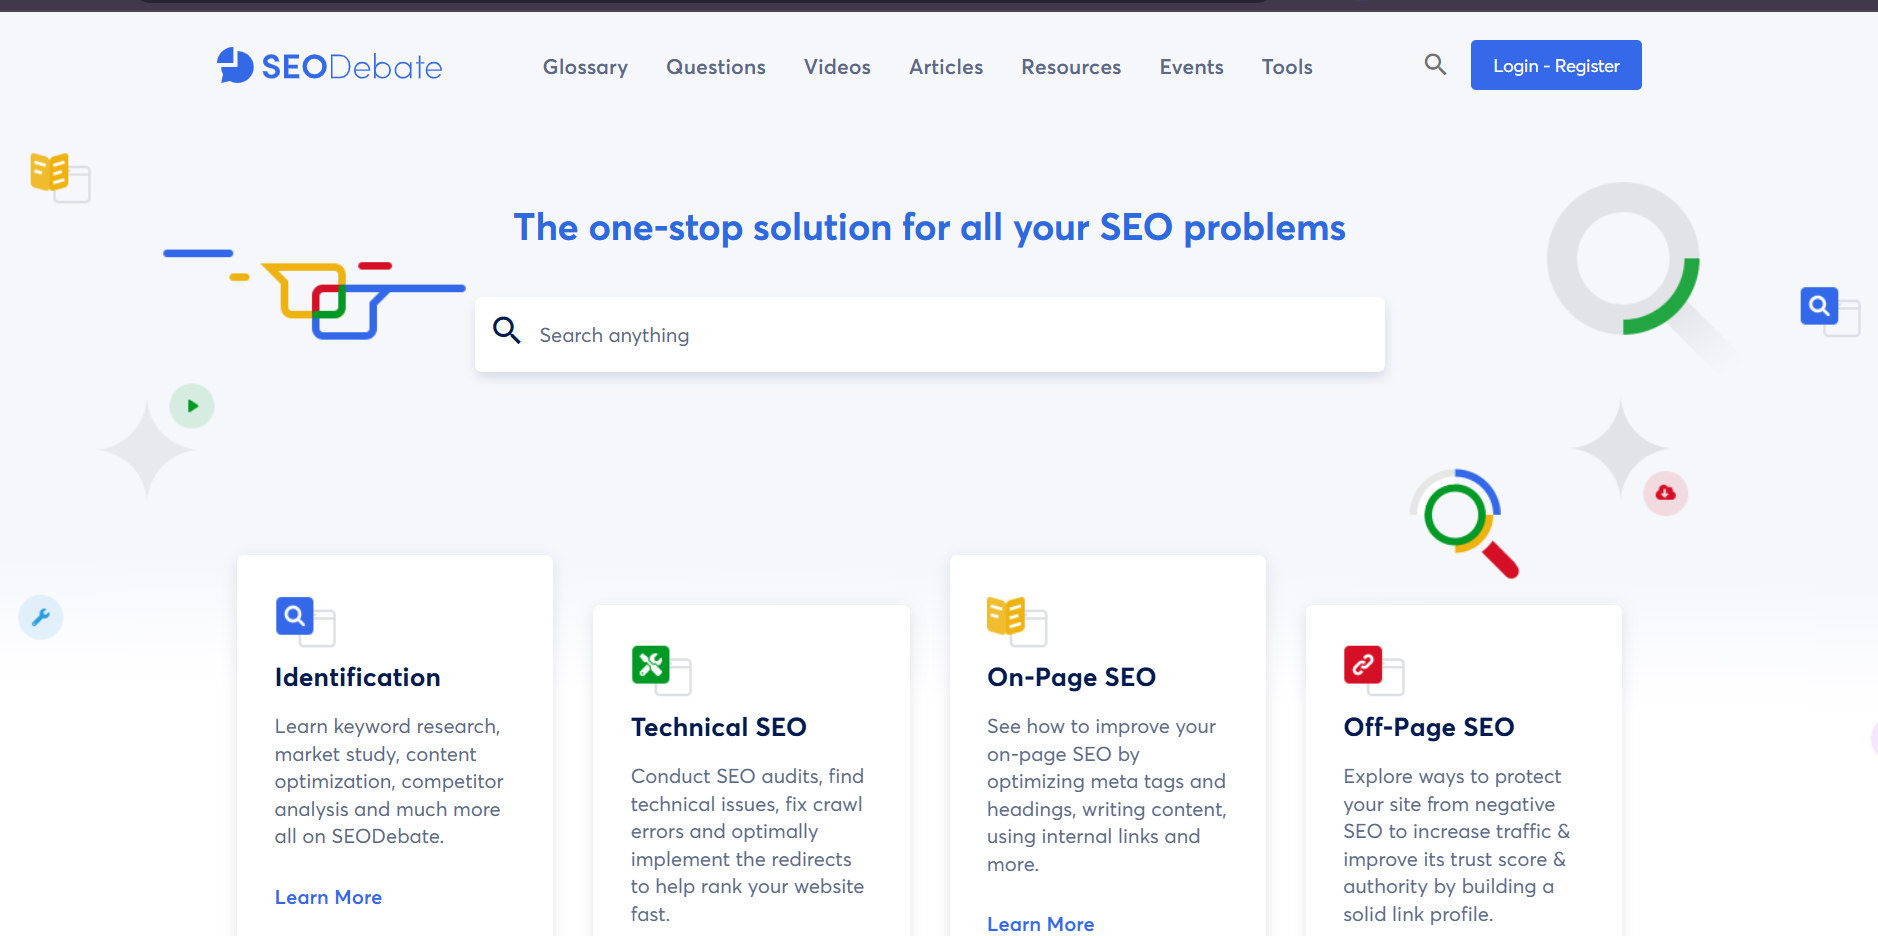Image resolution: width=1878 pixels, height=936 pixels.
Task: Click the yellow book icon on On-Page SEO card
Action: point(1006,616)
